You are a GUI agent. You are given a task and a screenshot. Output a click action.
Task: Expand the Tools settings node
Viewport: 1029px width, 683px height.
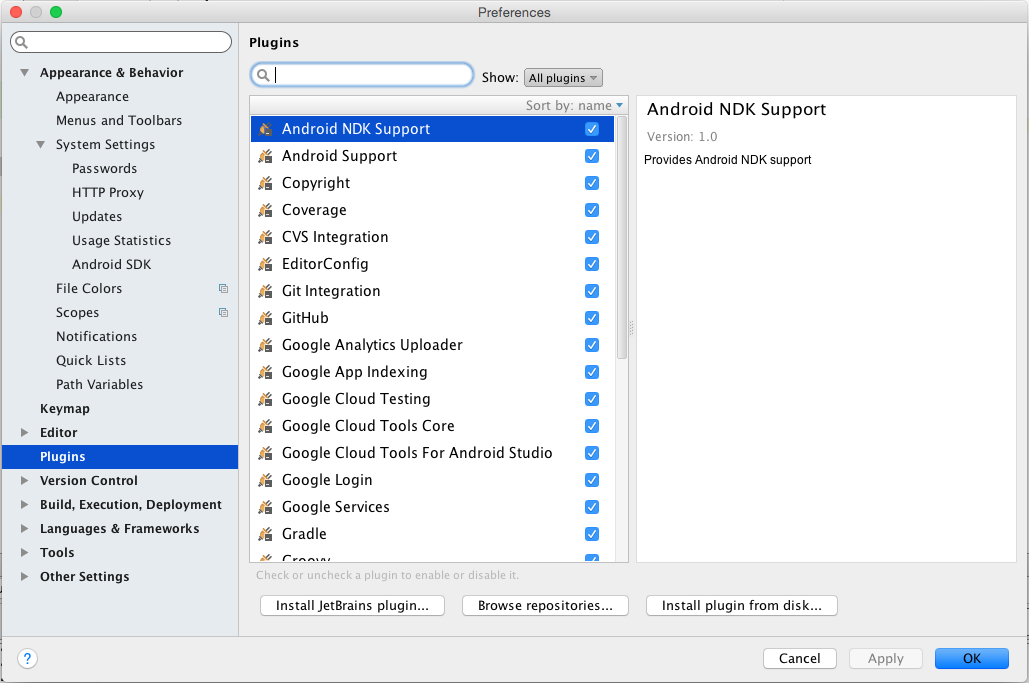(x=24, y=552)
